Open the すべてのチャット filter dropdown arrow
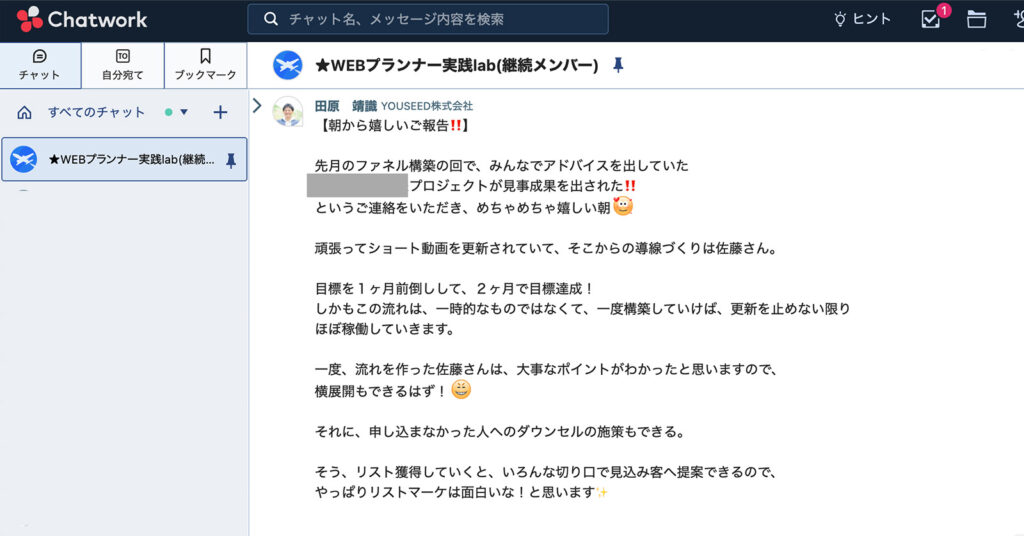This screenshot has width=1024, height=536. [x=184, y=112]
